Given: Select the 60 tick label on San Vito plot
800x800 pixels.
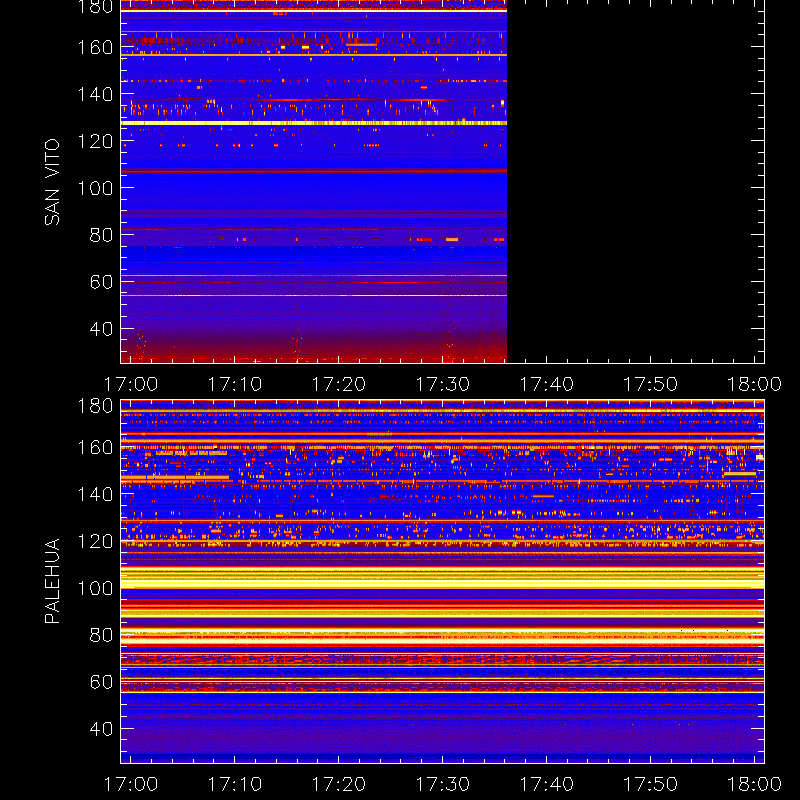Looking at the screenshot, I should pos(101,282).
